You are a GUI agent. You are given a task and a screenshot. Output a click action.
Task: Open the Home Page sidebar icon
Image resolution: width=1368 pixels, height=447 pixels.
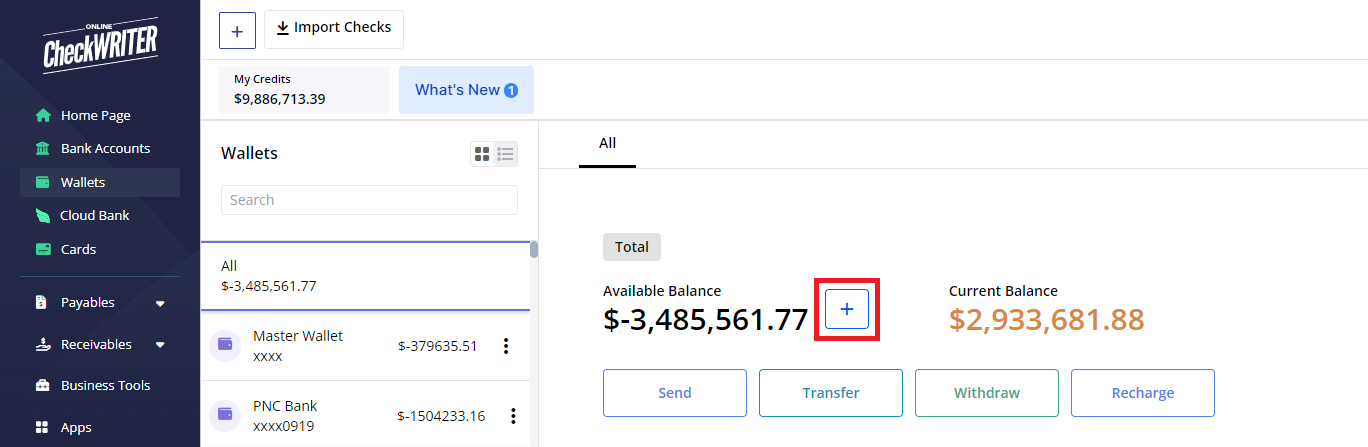[43, 115]
